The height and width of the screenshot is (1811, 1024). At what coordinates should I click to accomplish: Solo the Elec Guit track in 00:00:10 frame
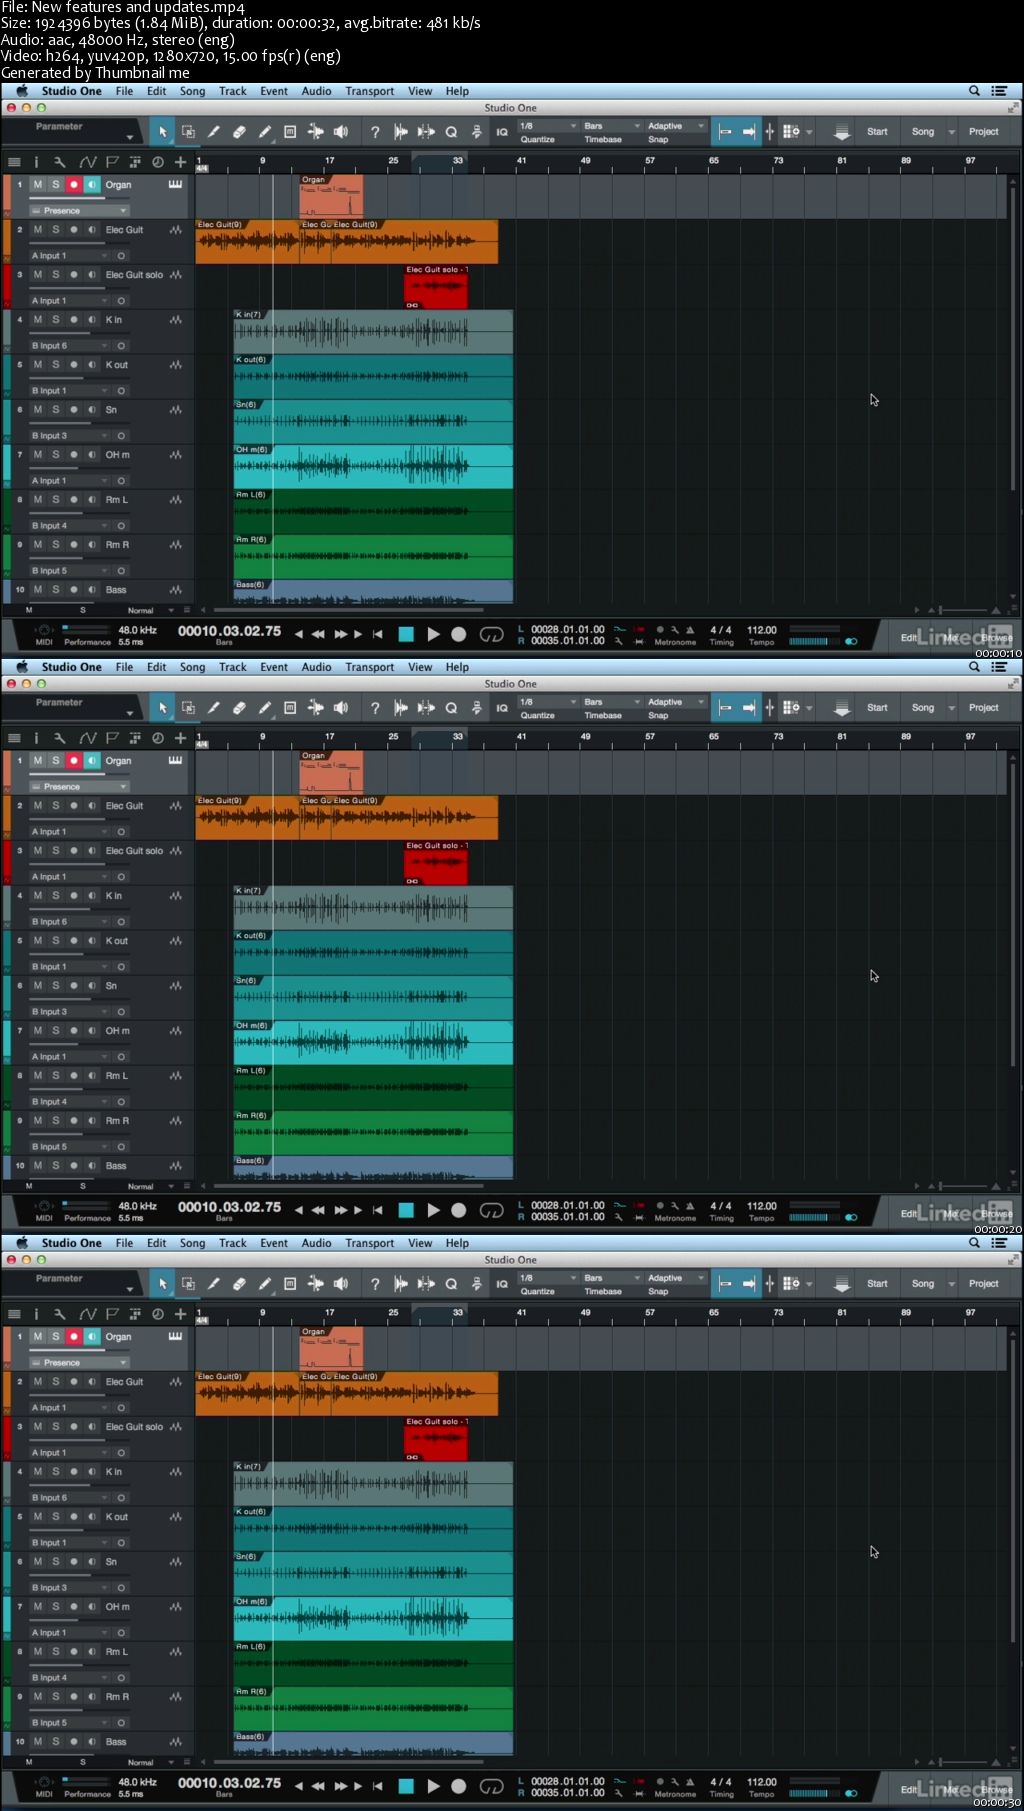[56, 230]
